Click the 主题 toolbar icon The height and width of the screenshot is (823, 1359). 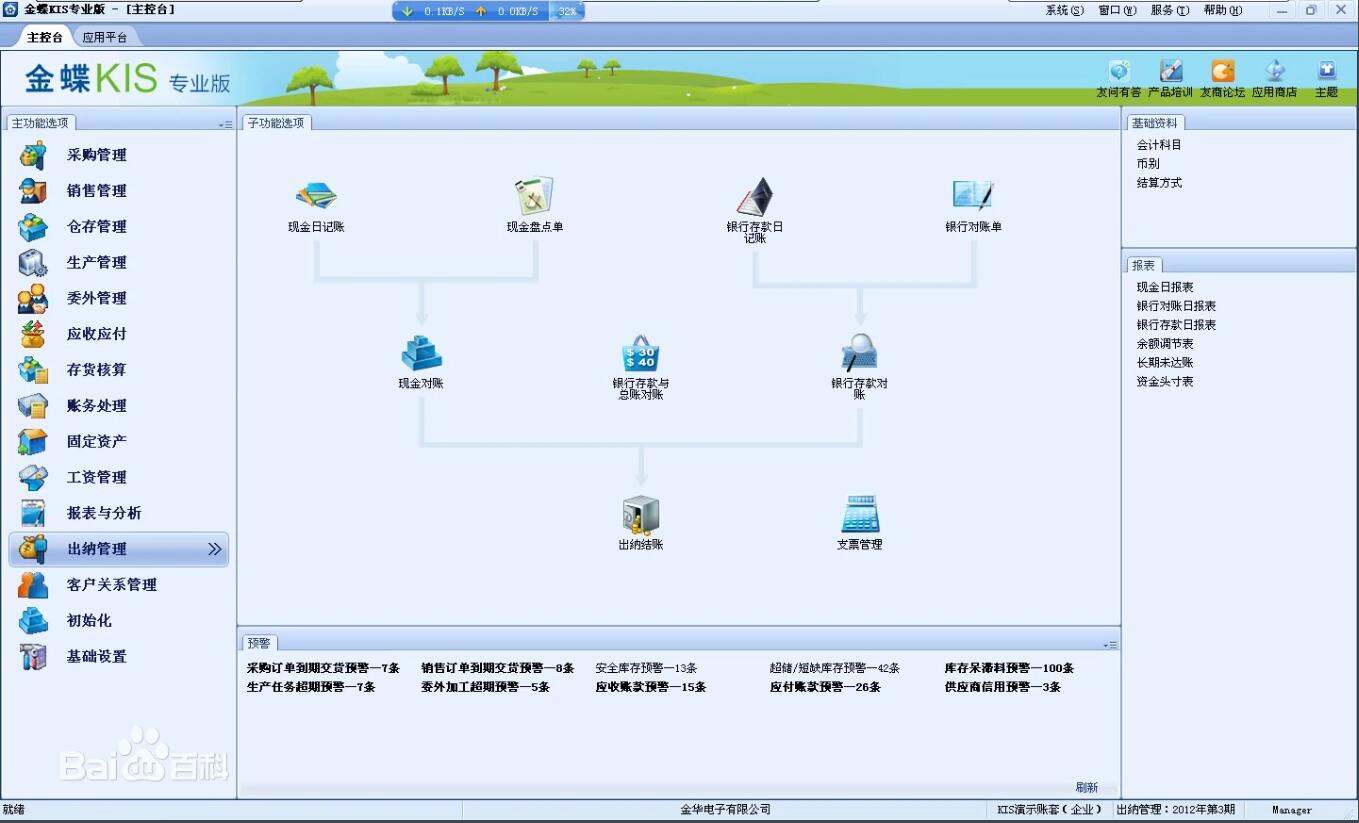tap(1326, 71)
